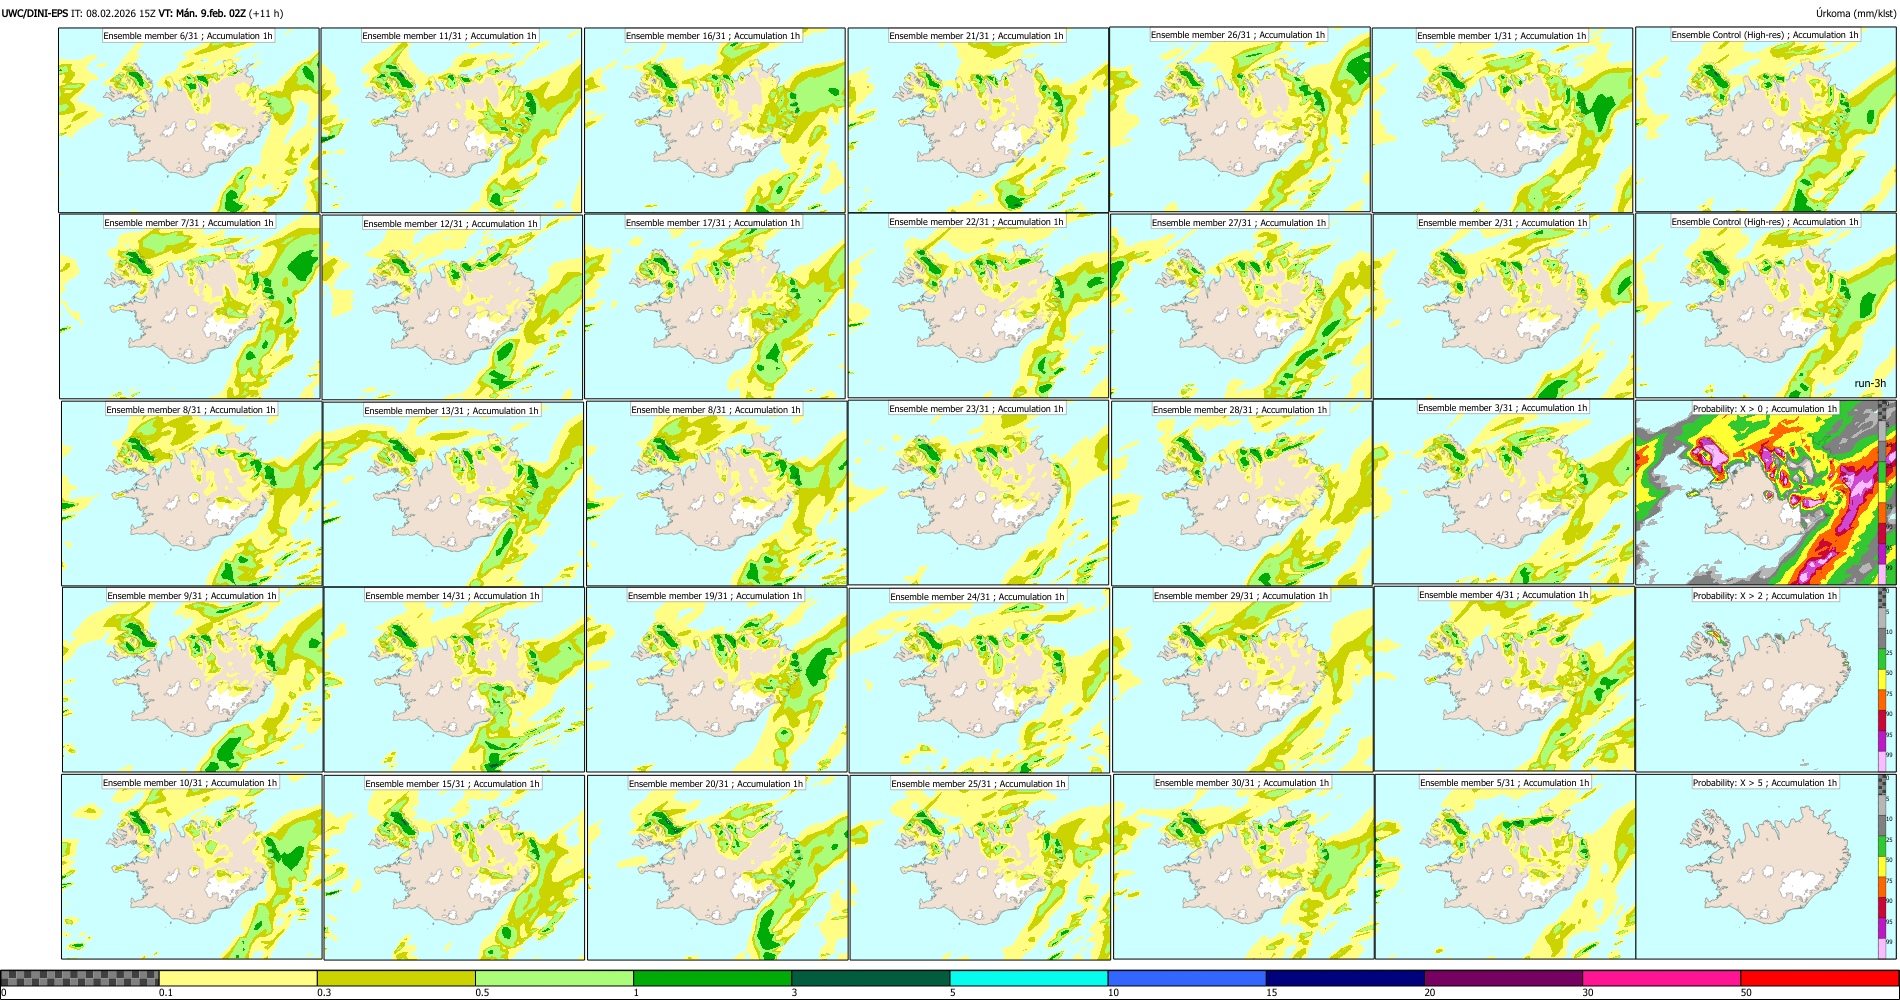Click the cyan 5–10 legend swatch
The width and height of the screenshot is (1900, 1000).
pos(1029,978)
